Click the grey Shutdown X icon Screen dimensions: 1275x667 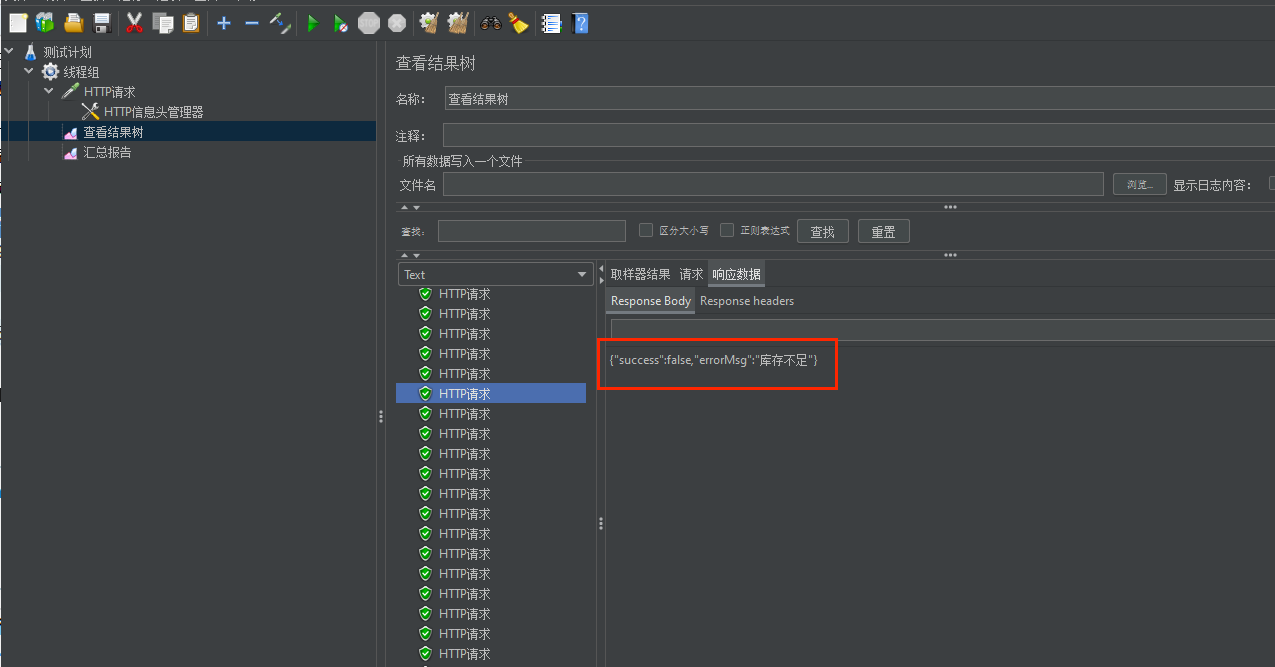[397, 22]
